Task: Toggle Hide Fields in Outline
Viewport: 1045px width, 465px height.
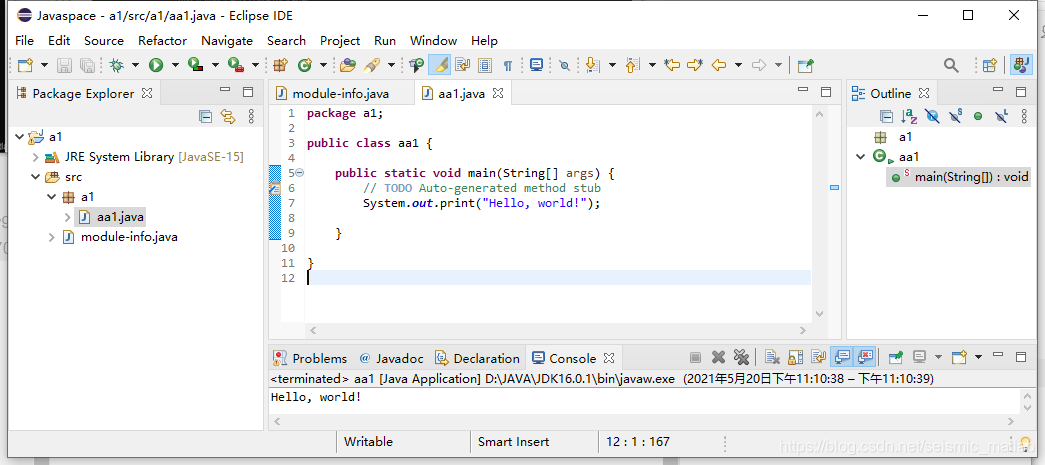Action: pyautogui.click(x=932, y=117)
